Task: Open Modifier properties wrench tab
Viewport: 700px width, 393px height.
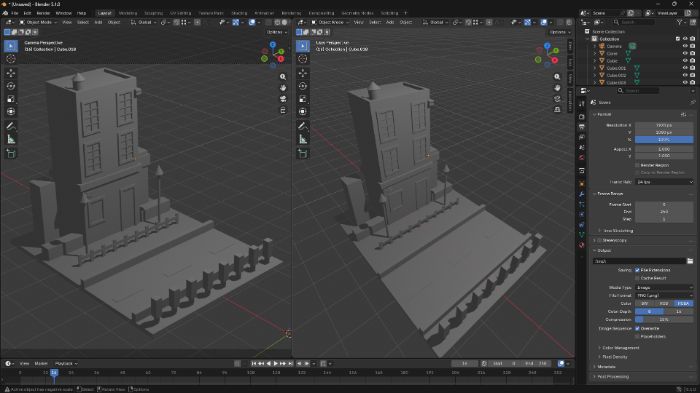Action: tap(582, 194)
